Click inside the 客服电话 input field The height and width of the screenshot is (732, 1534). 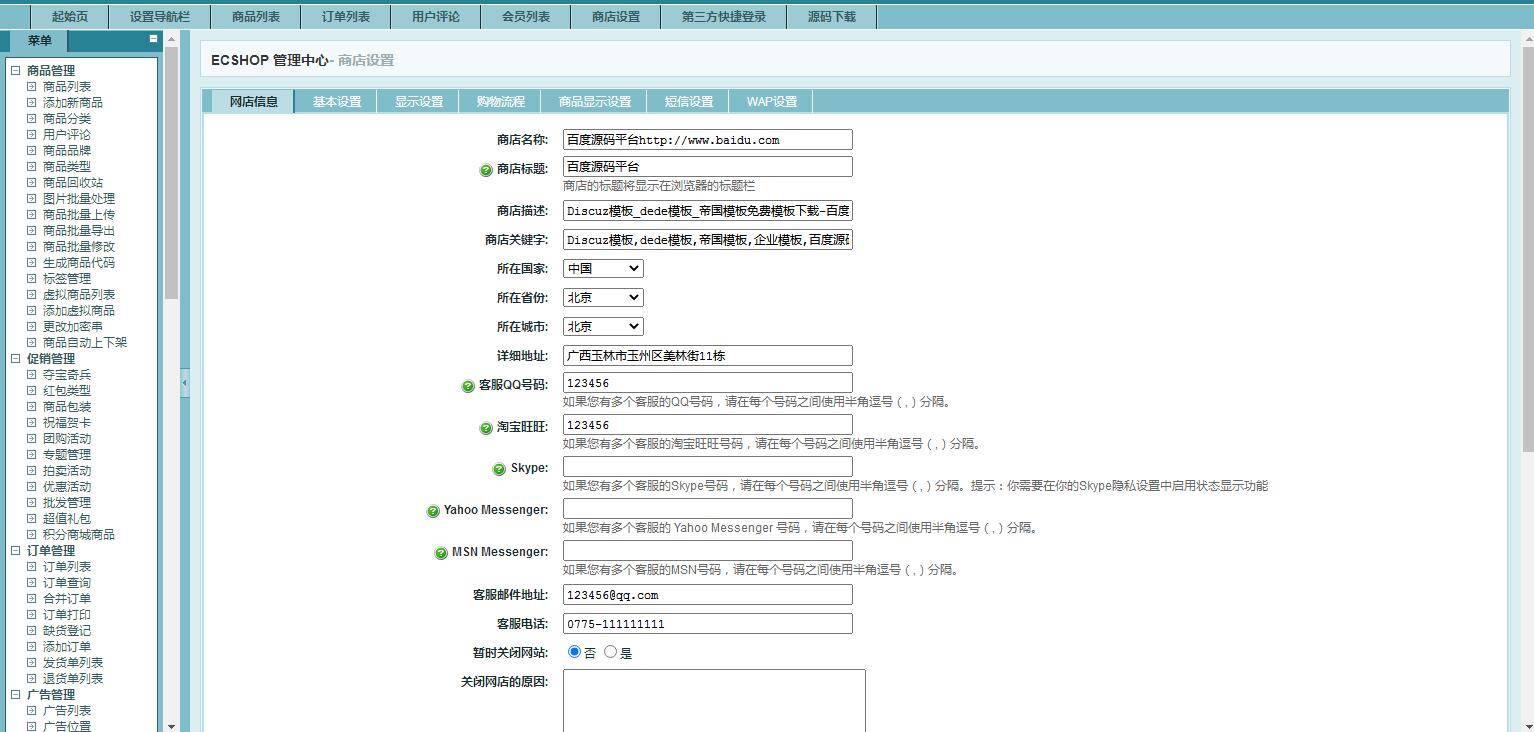[x=707, y=623]
